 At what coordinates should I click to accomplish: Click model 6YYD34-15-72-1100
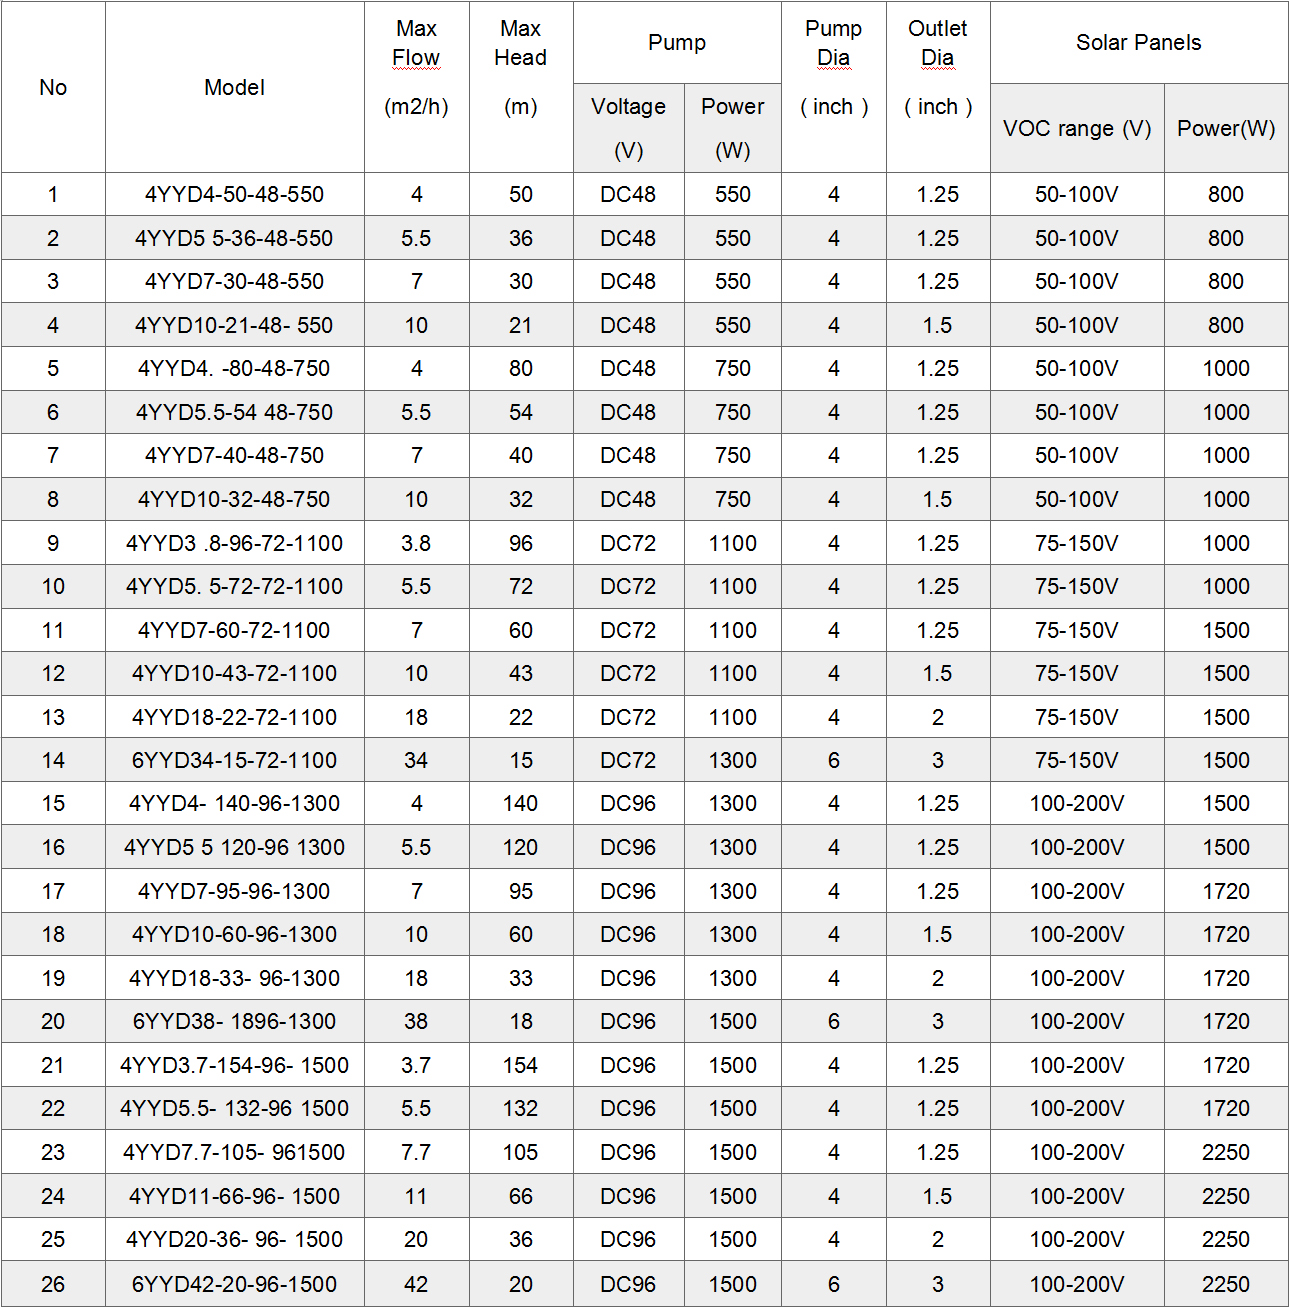[x=234, y=760]
